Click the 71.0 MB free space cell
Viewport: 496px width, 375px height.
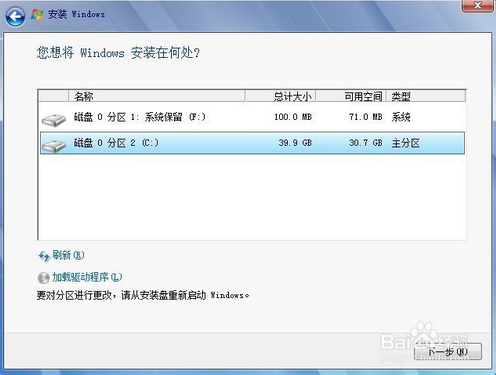click(366, 117)
